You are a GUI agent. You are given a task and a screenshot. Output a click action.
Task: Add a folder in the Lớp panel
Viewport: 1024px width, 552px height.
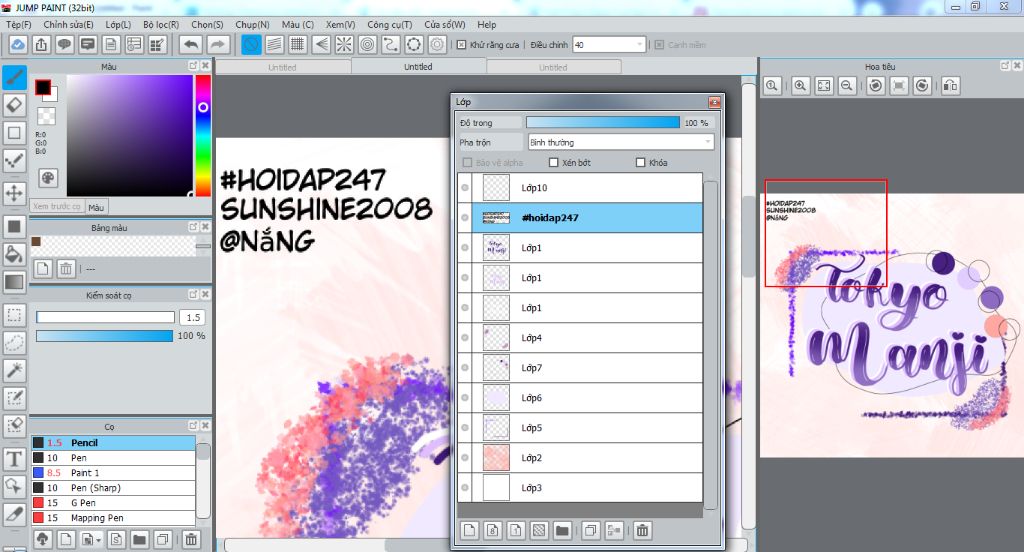pyautogui.click(x=562, y=530)
